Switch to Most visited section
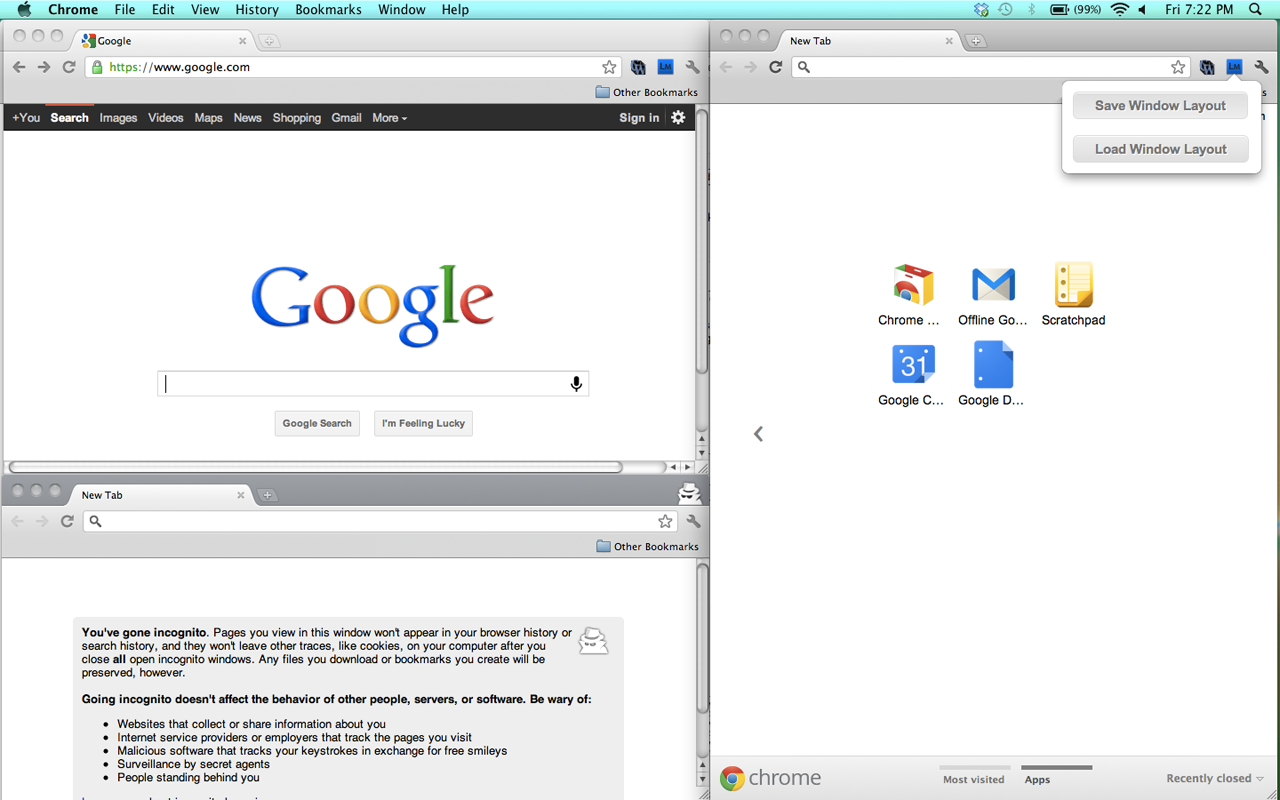 [973, 779]
